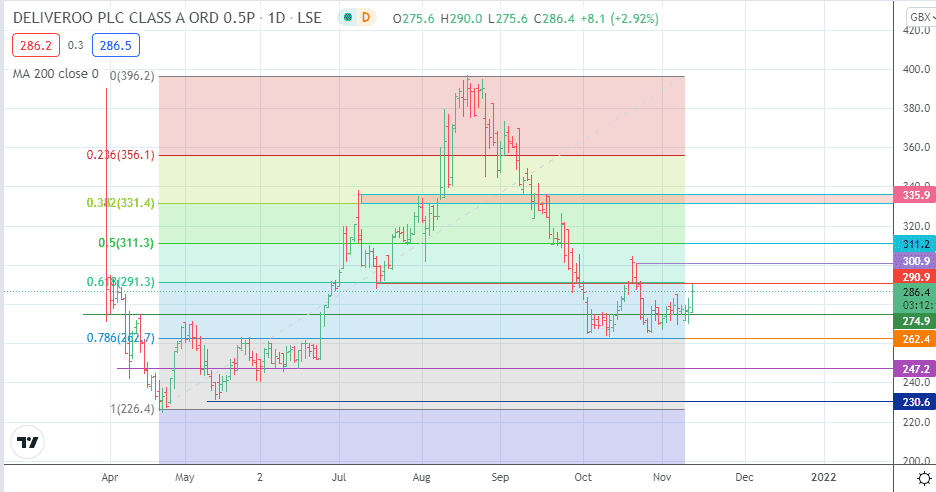Click the Apr label on the time axis

[110, 477]
